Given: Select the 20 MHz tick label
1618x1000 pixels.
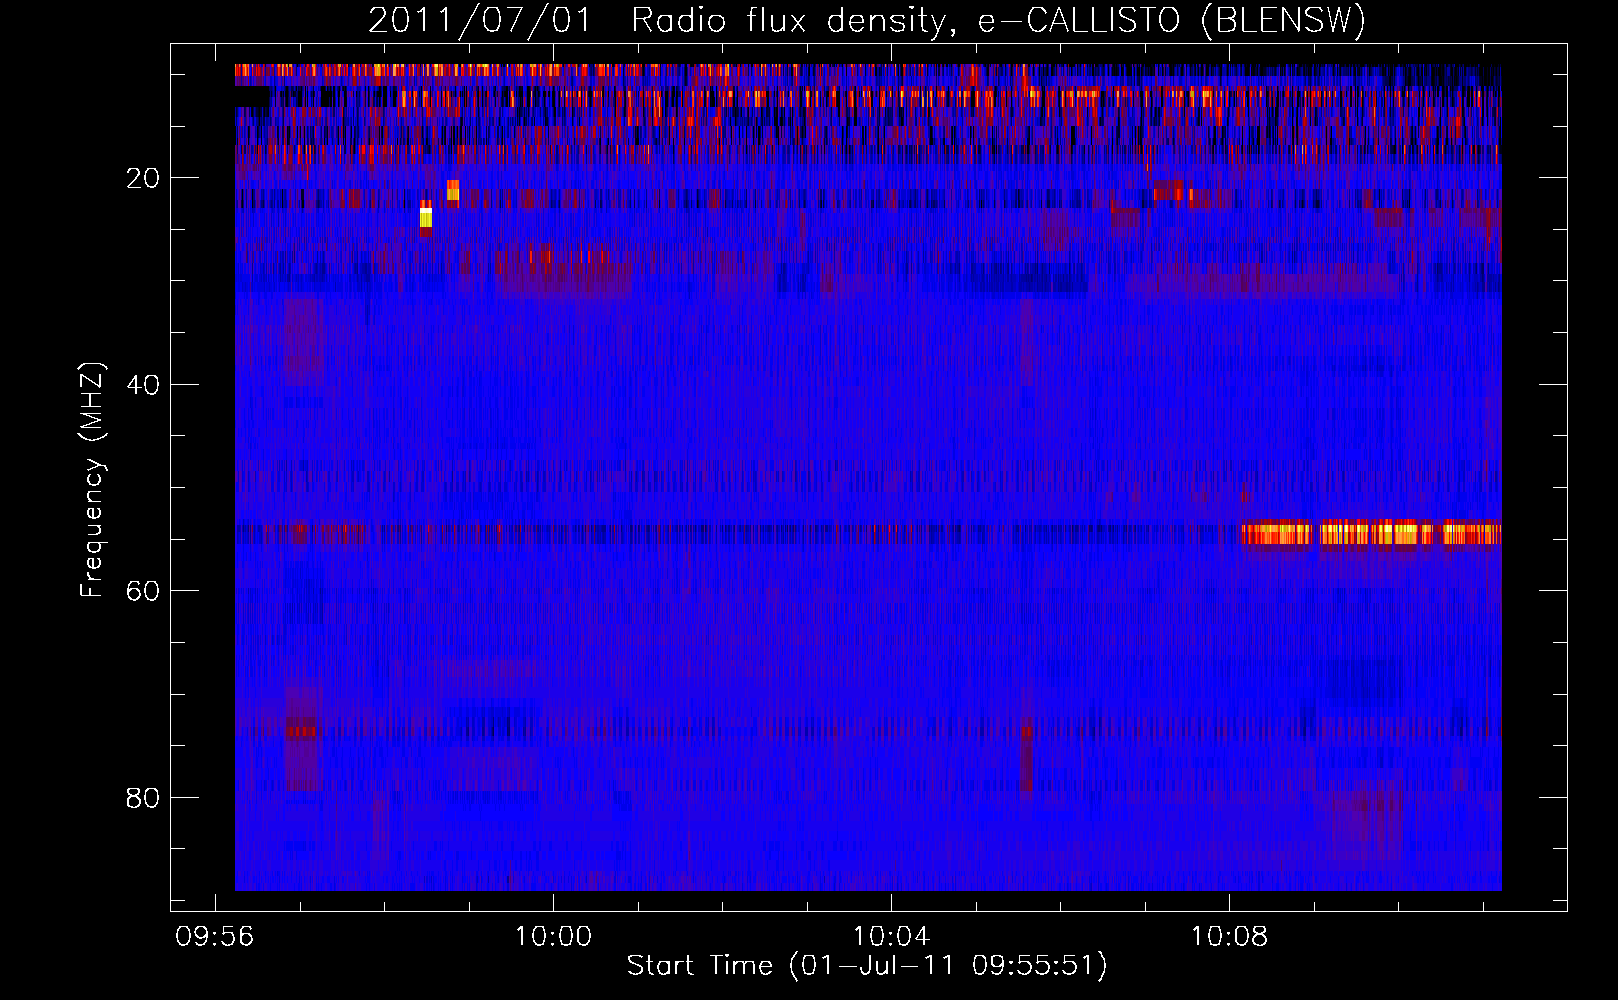Looking at the screenshot, I should click(144, 178).
